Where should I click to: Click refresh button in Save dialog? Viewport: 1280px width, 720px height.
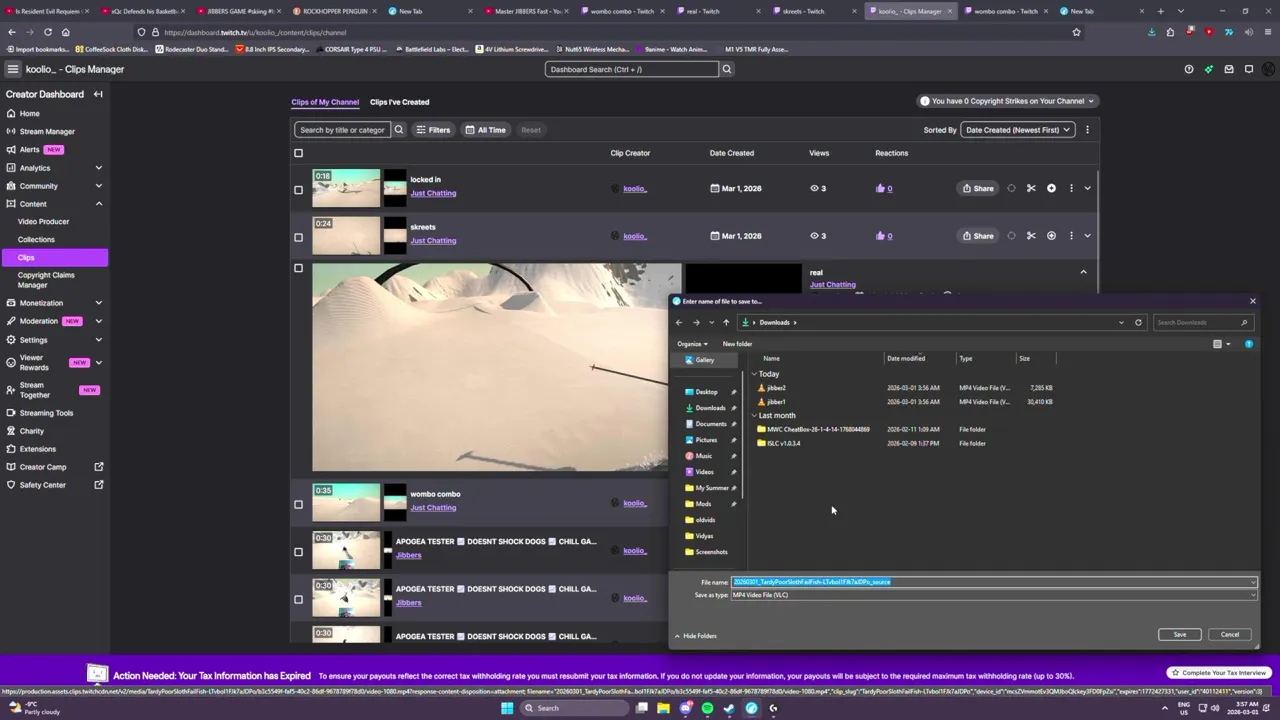(x=1138, y=322)
